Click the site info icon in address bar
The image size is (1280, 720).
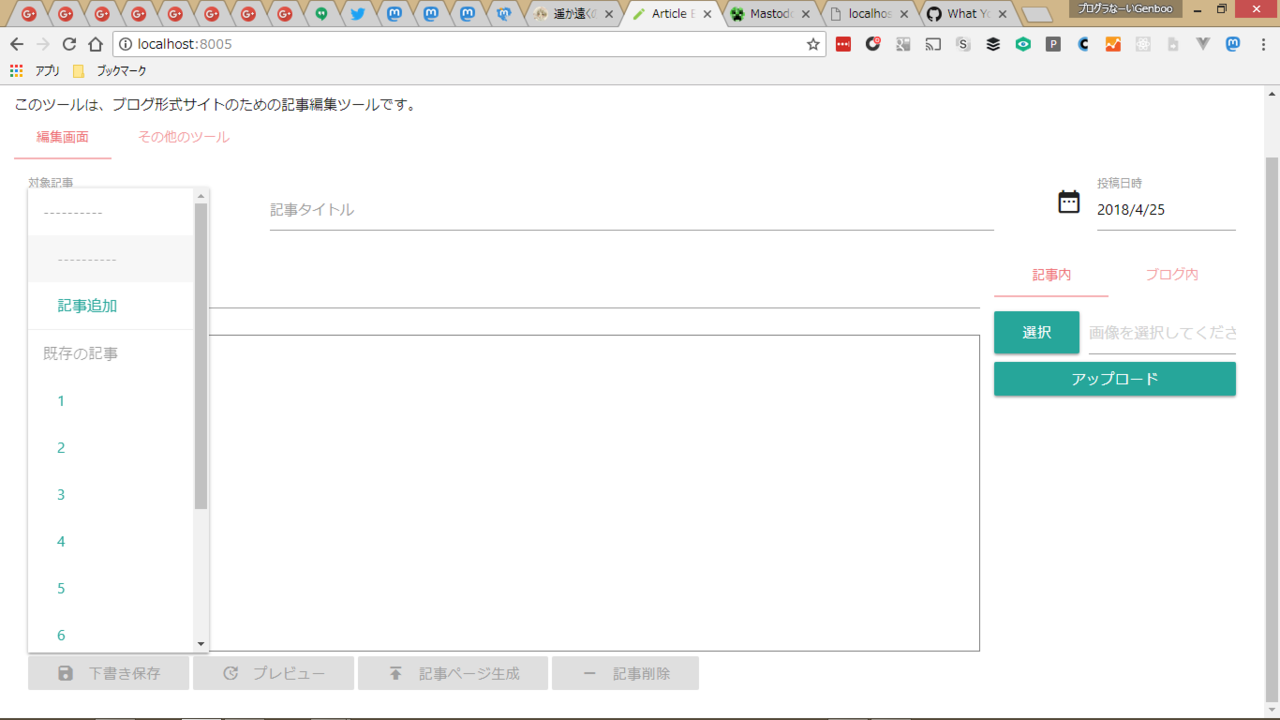point(125,44)
